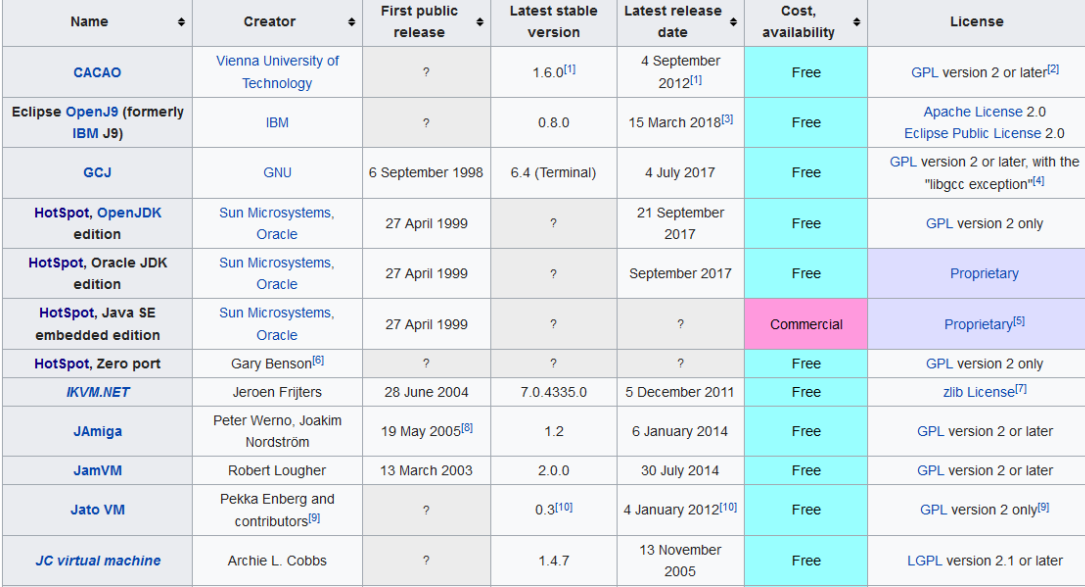Open HotSpot link in OpenJDK edition row

point(62,213)
